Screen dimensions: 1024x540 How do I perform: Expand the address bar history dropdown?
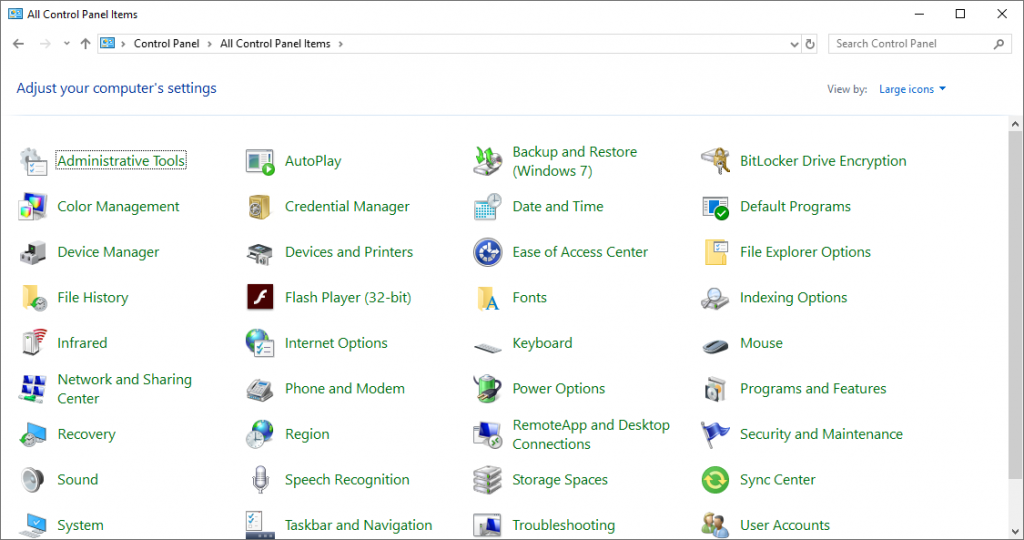tap(794, 44)
